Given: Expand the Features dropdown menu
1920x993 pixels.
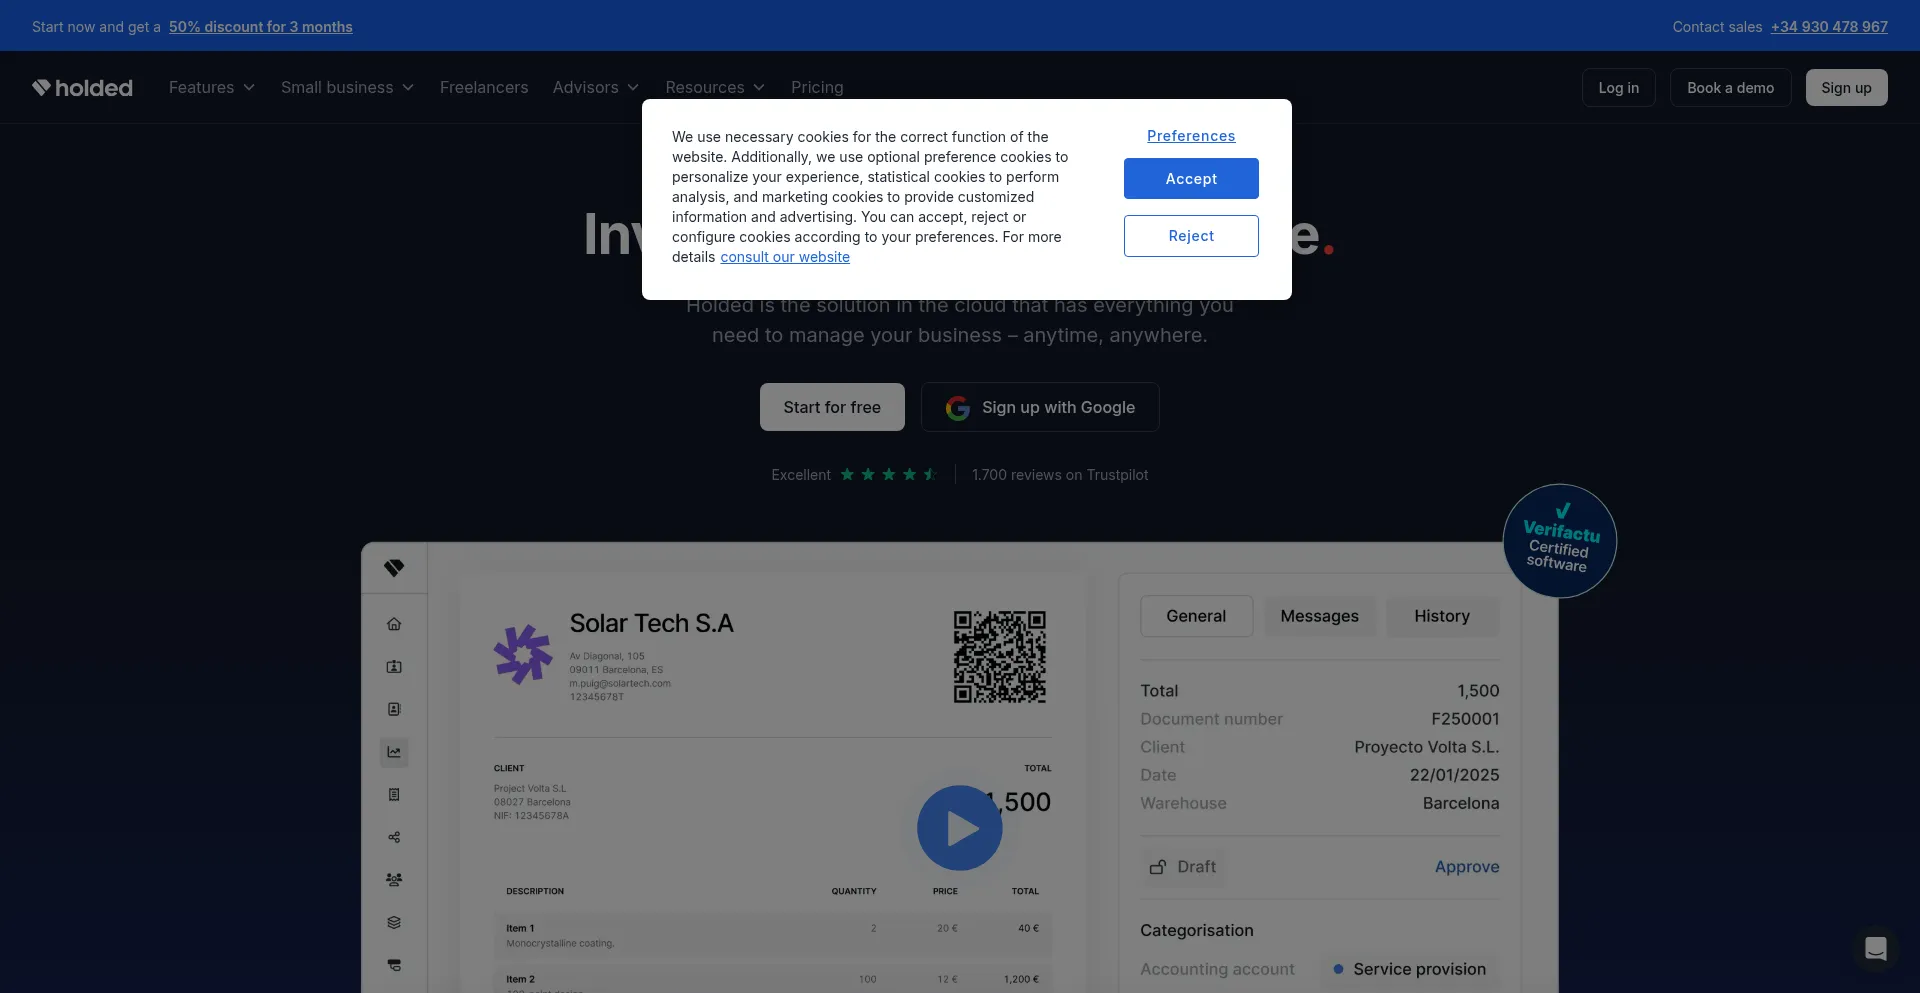Looking at the screenshot, I should (x=211, y=88).
